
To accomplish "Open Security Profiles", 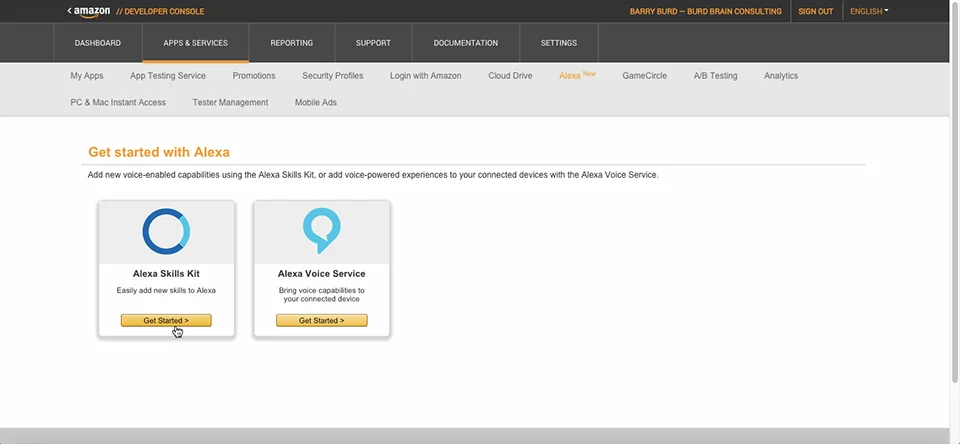I will click(332, 76).
